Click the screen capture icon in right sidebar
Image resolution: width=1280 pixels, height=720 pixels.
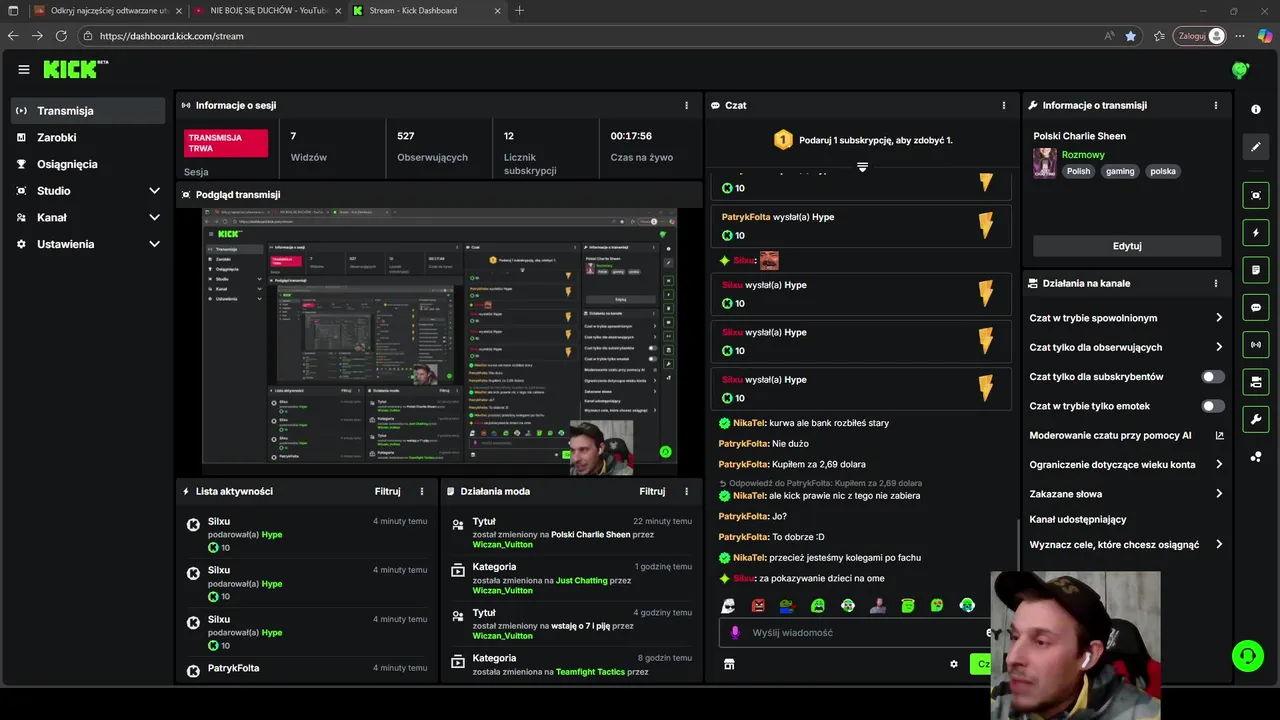tap(1256, 195)
